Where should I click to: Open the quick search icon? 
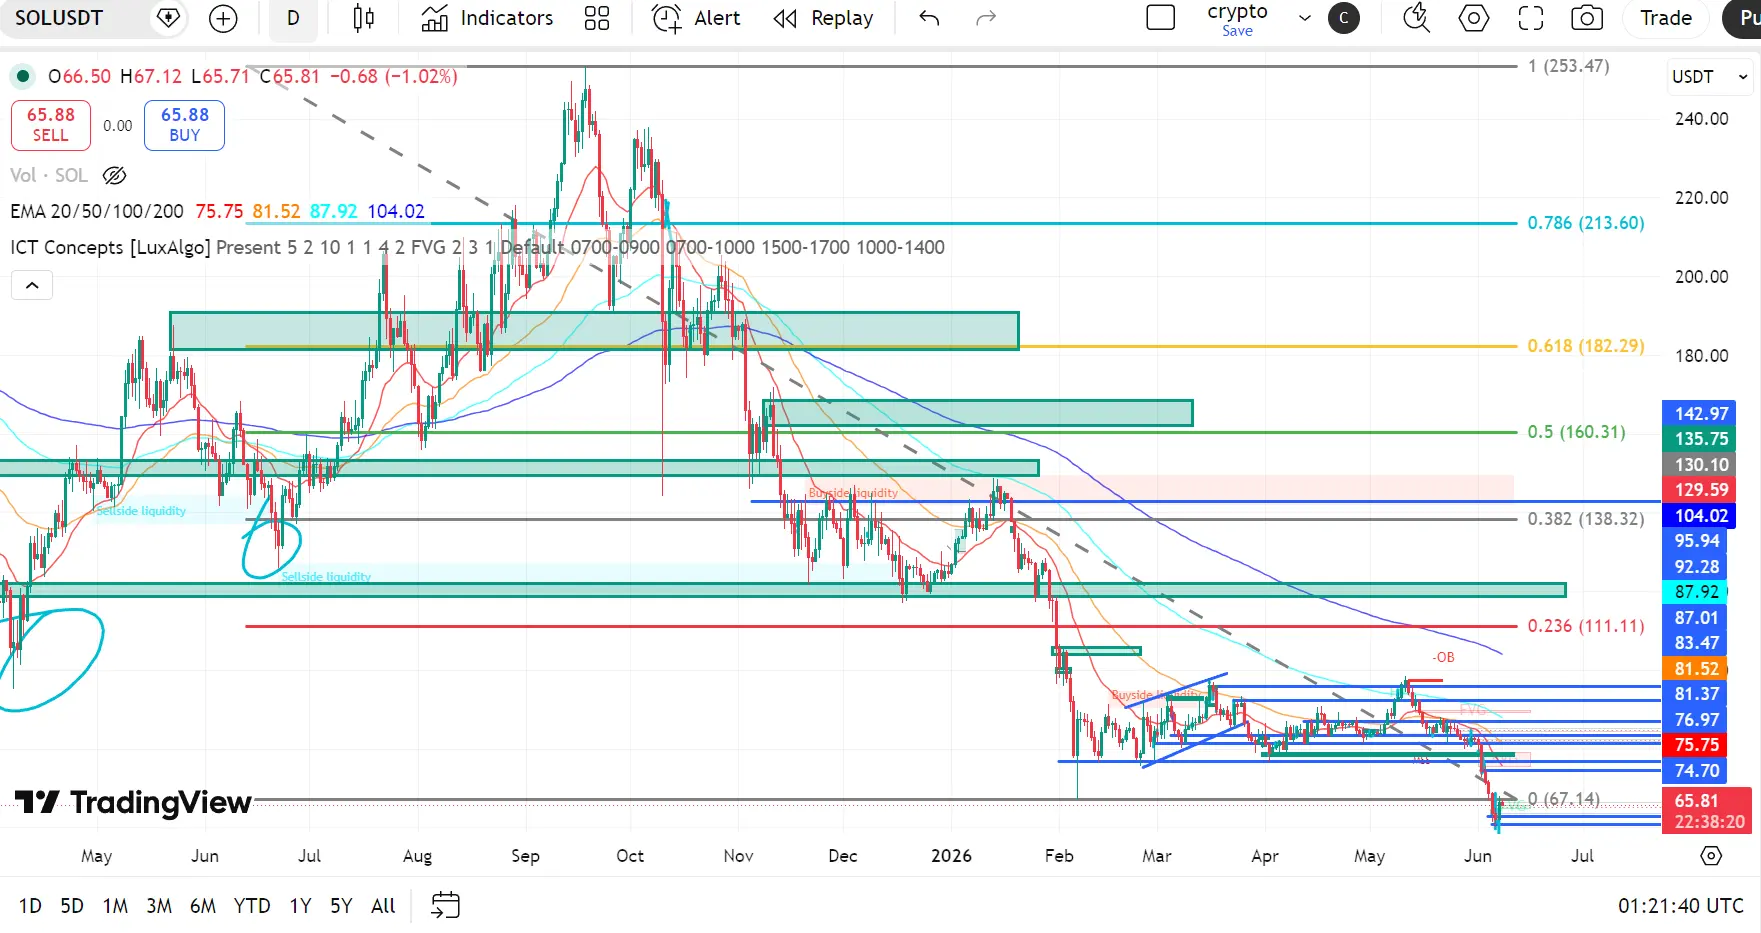(1416, 18)
